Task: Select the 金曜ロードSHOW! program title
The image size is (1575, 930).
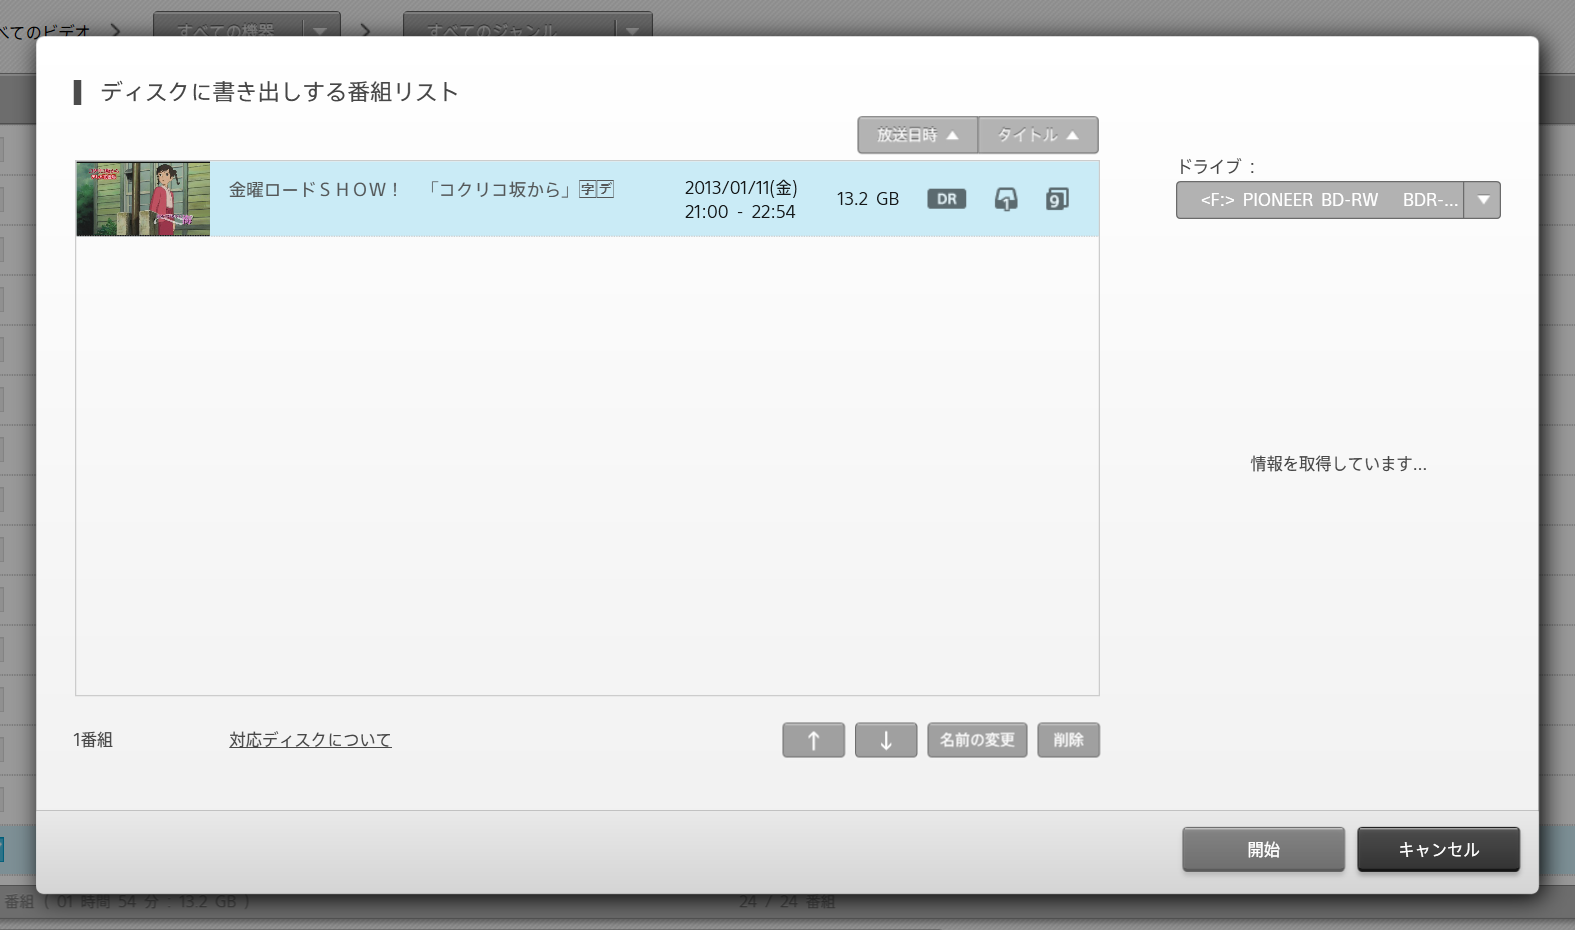Action: [314, 190]
